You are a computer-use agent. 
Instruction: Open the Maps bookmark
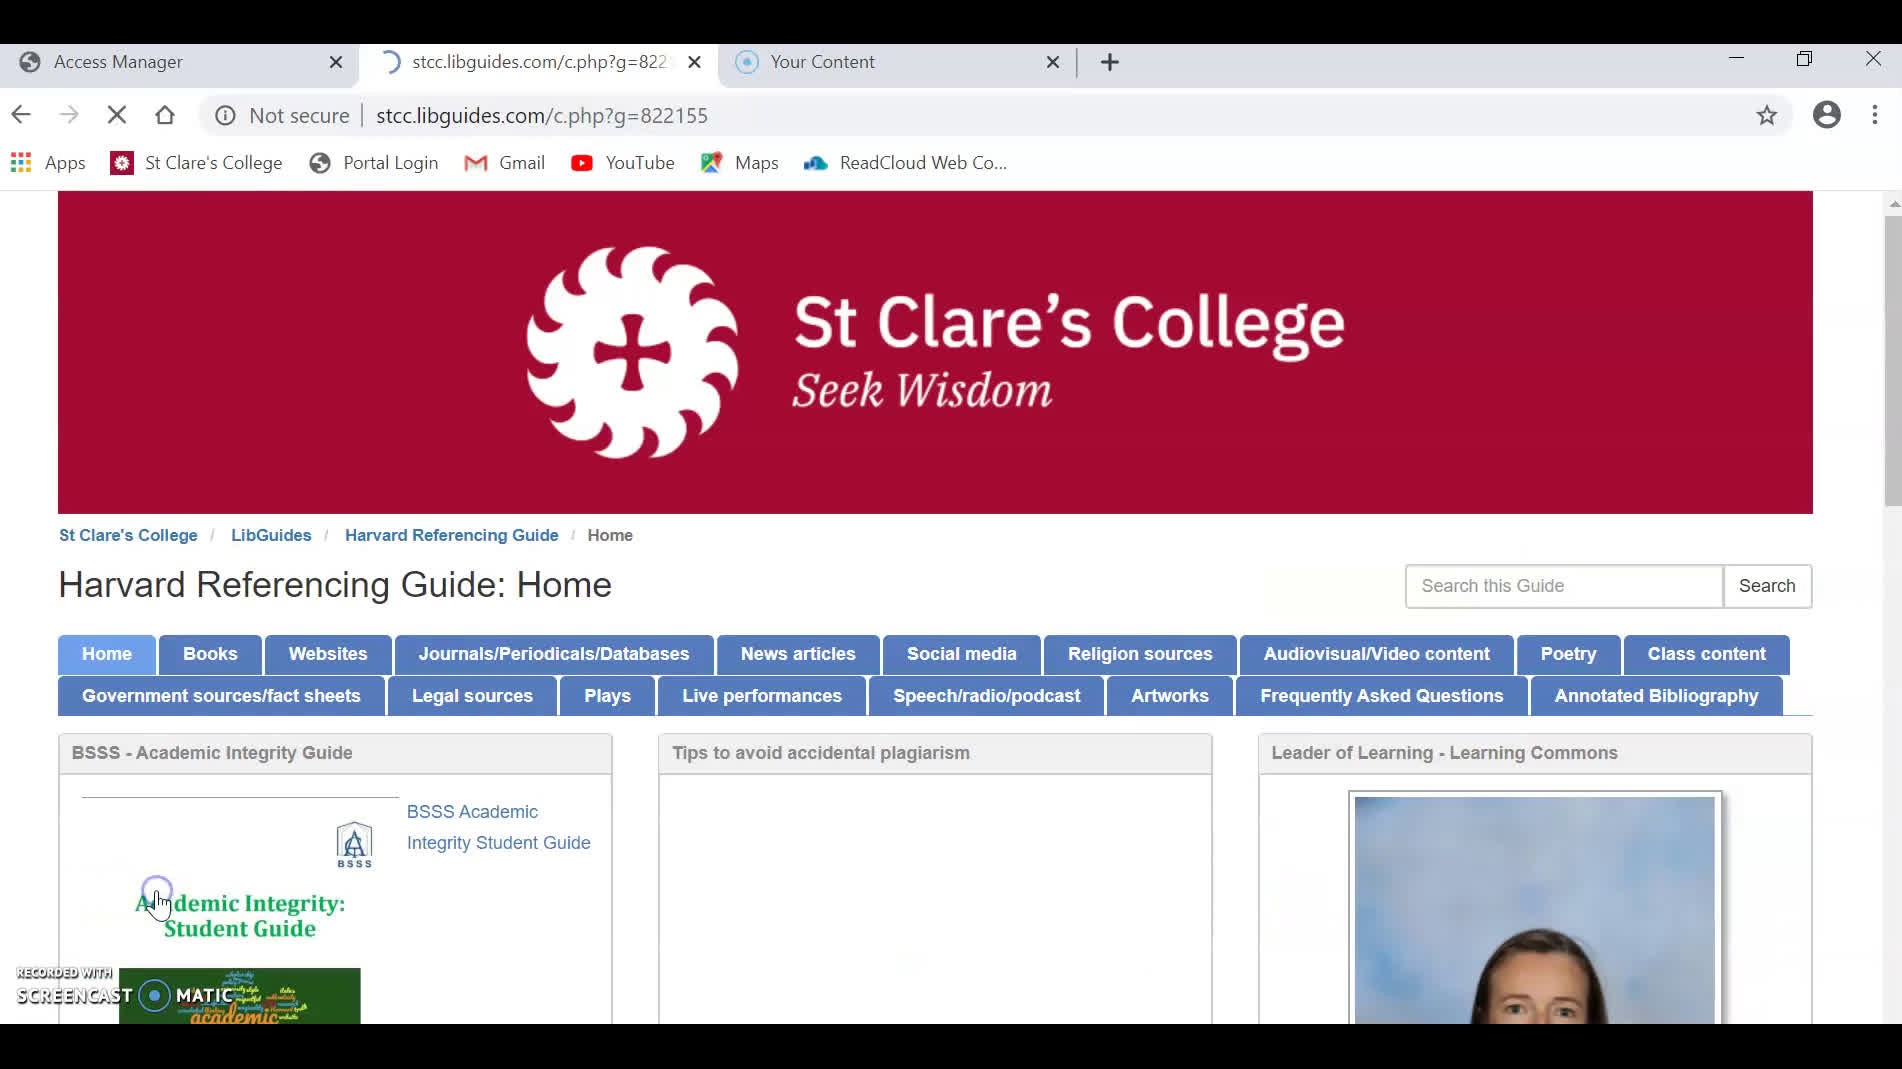click(x=740, y=163)
